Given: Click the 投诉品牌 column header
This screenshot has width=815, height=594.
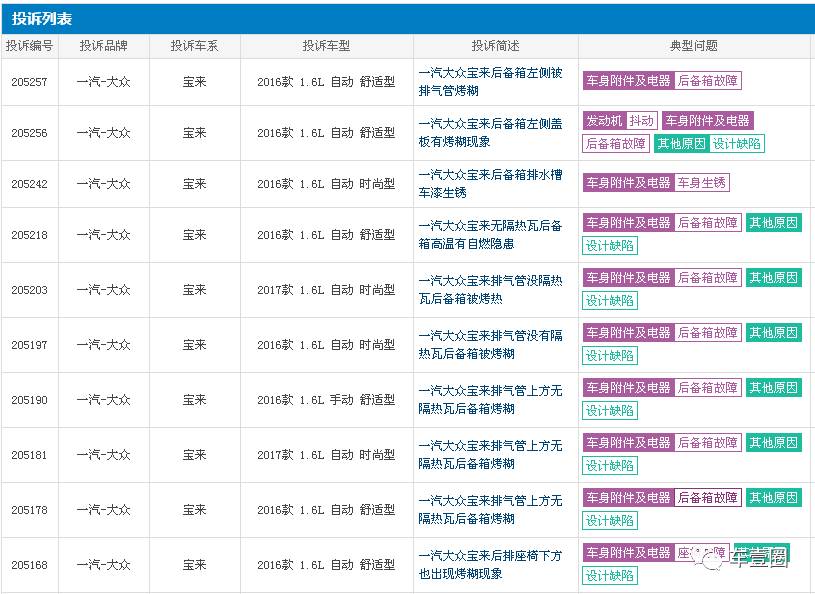Looking at the screenshot, I should pos(103,46).
